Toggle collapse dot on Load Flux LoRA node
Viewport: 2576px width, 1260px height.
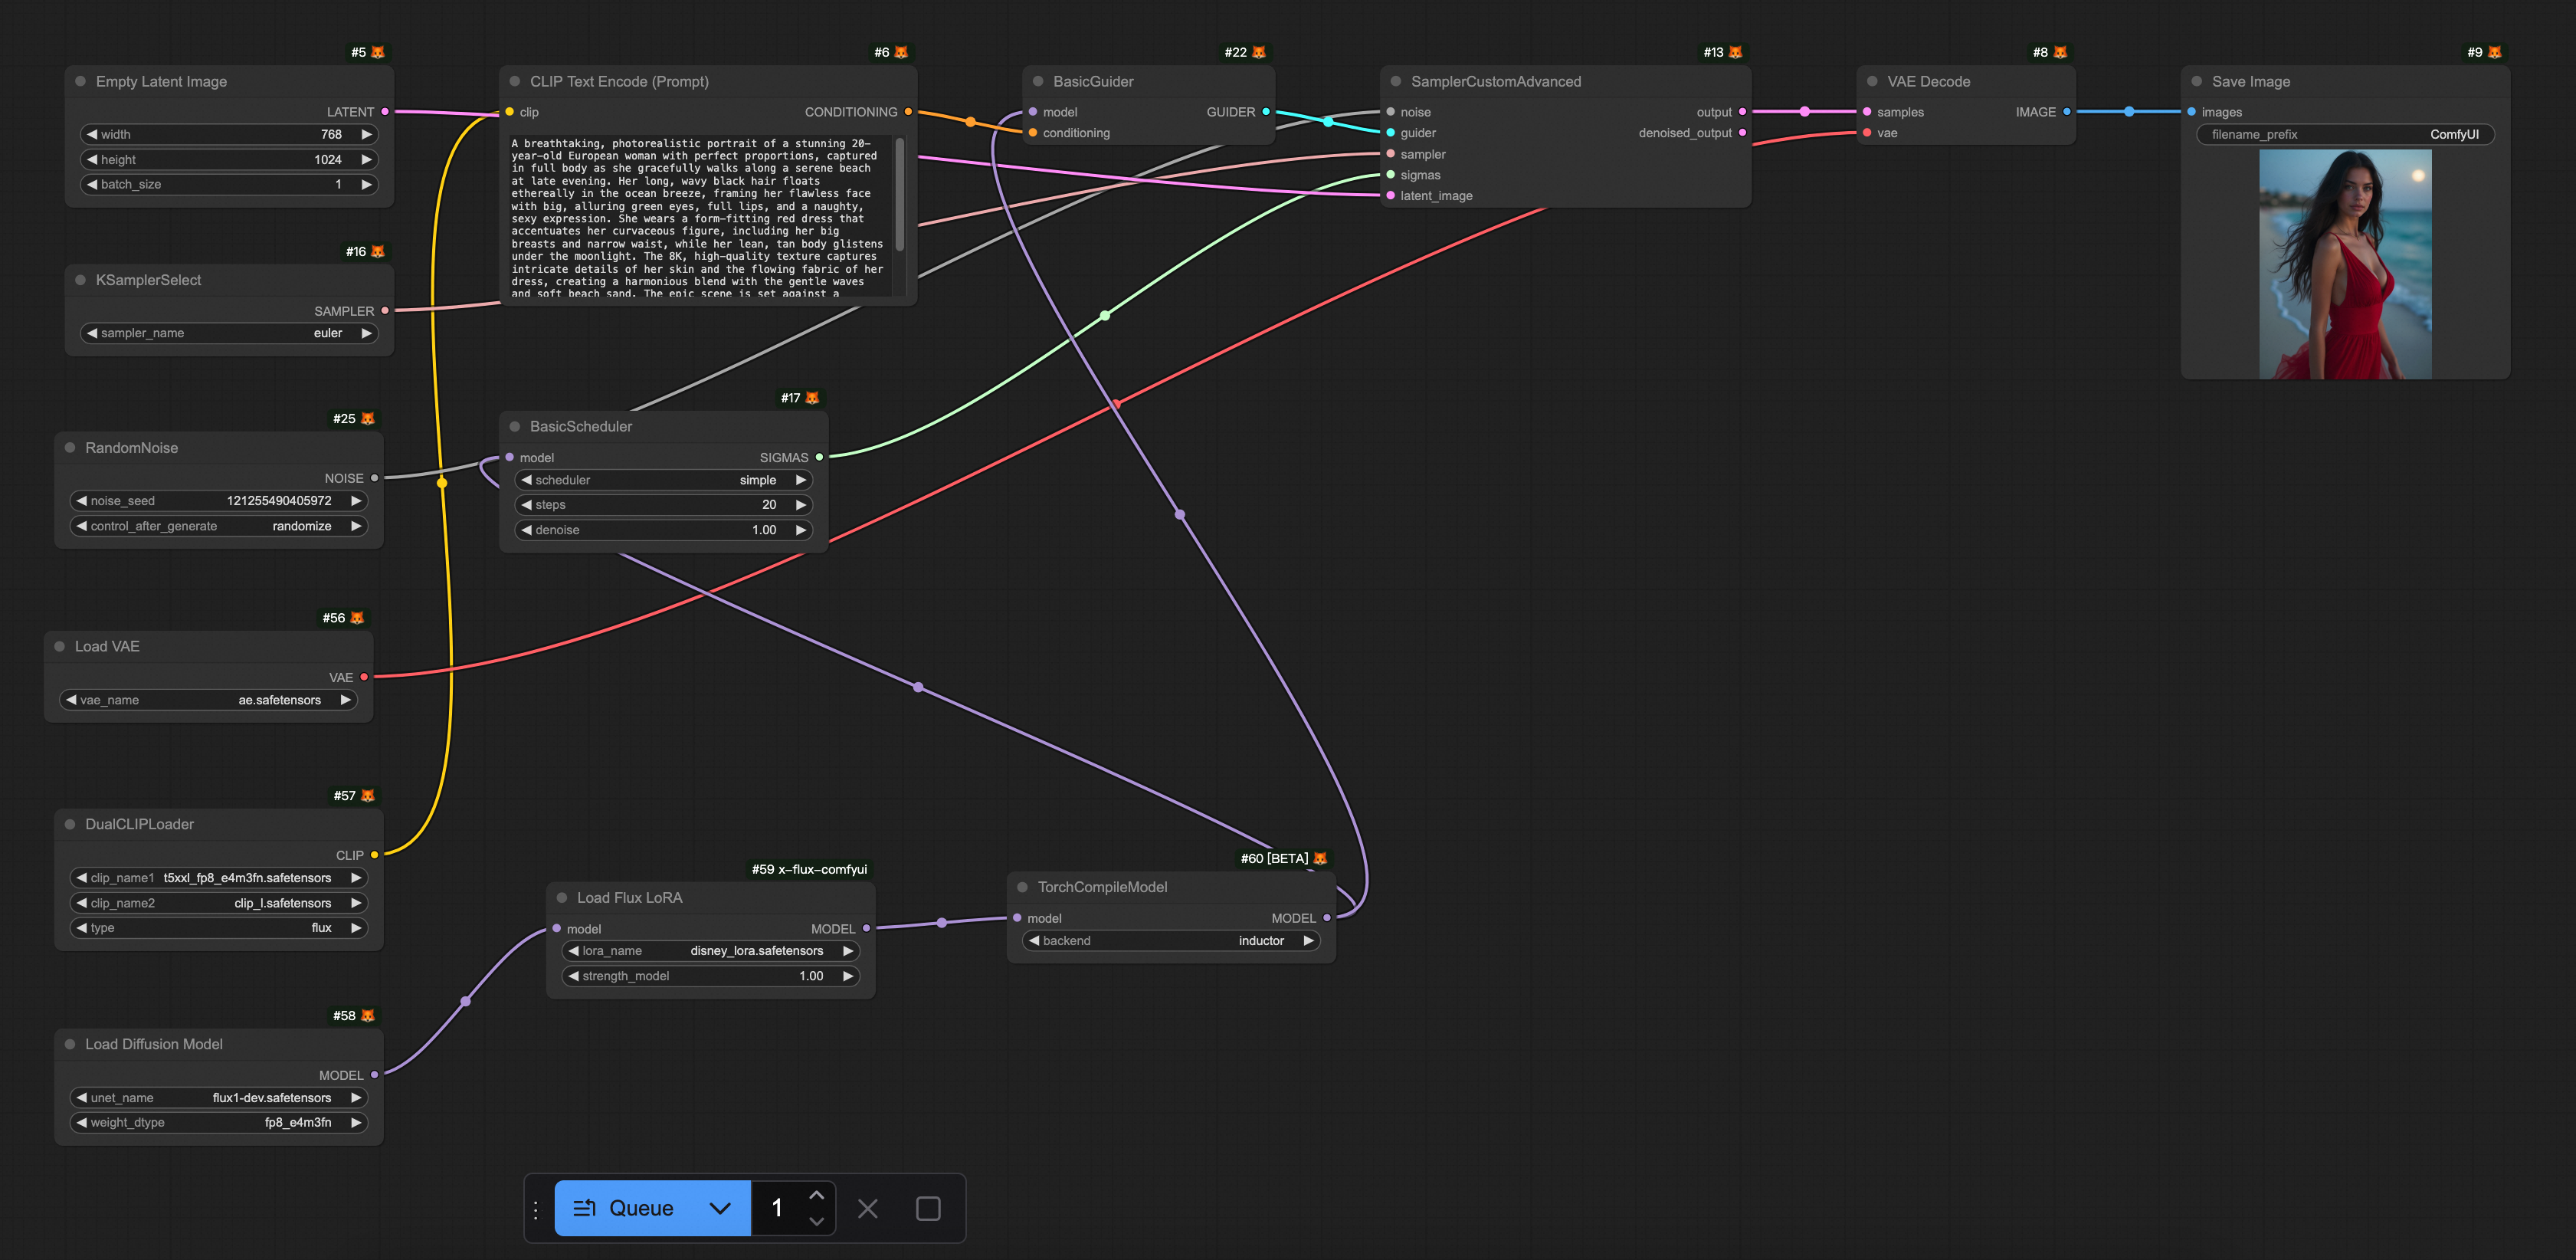(x=561, y=898)
